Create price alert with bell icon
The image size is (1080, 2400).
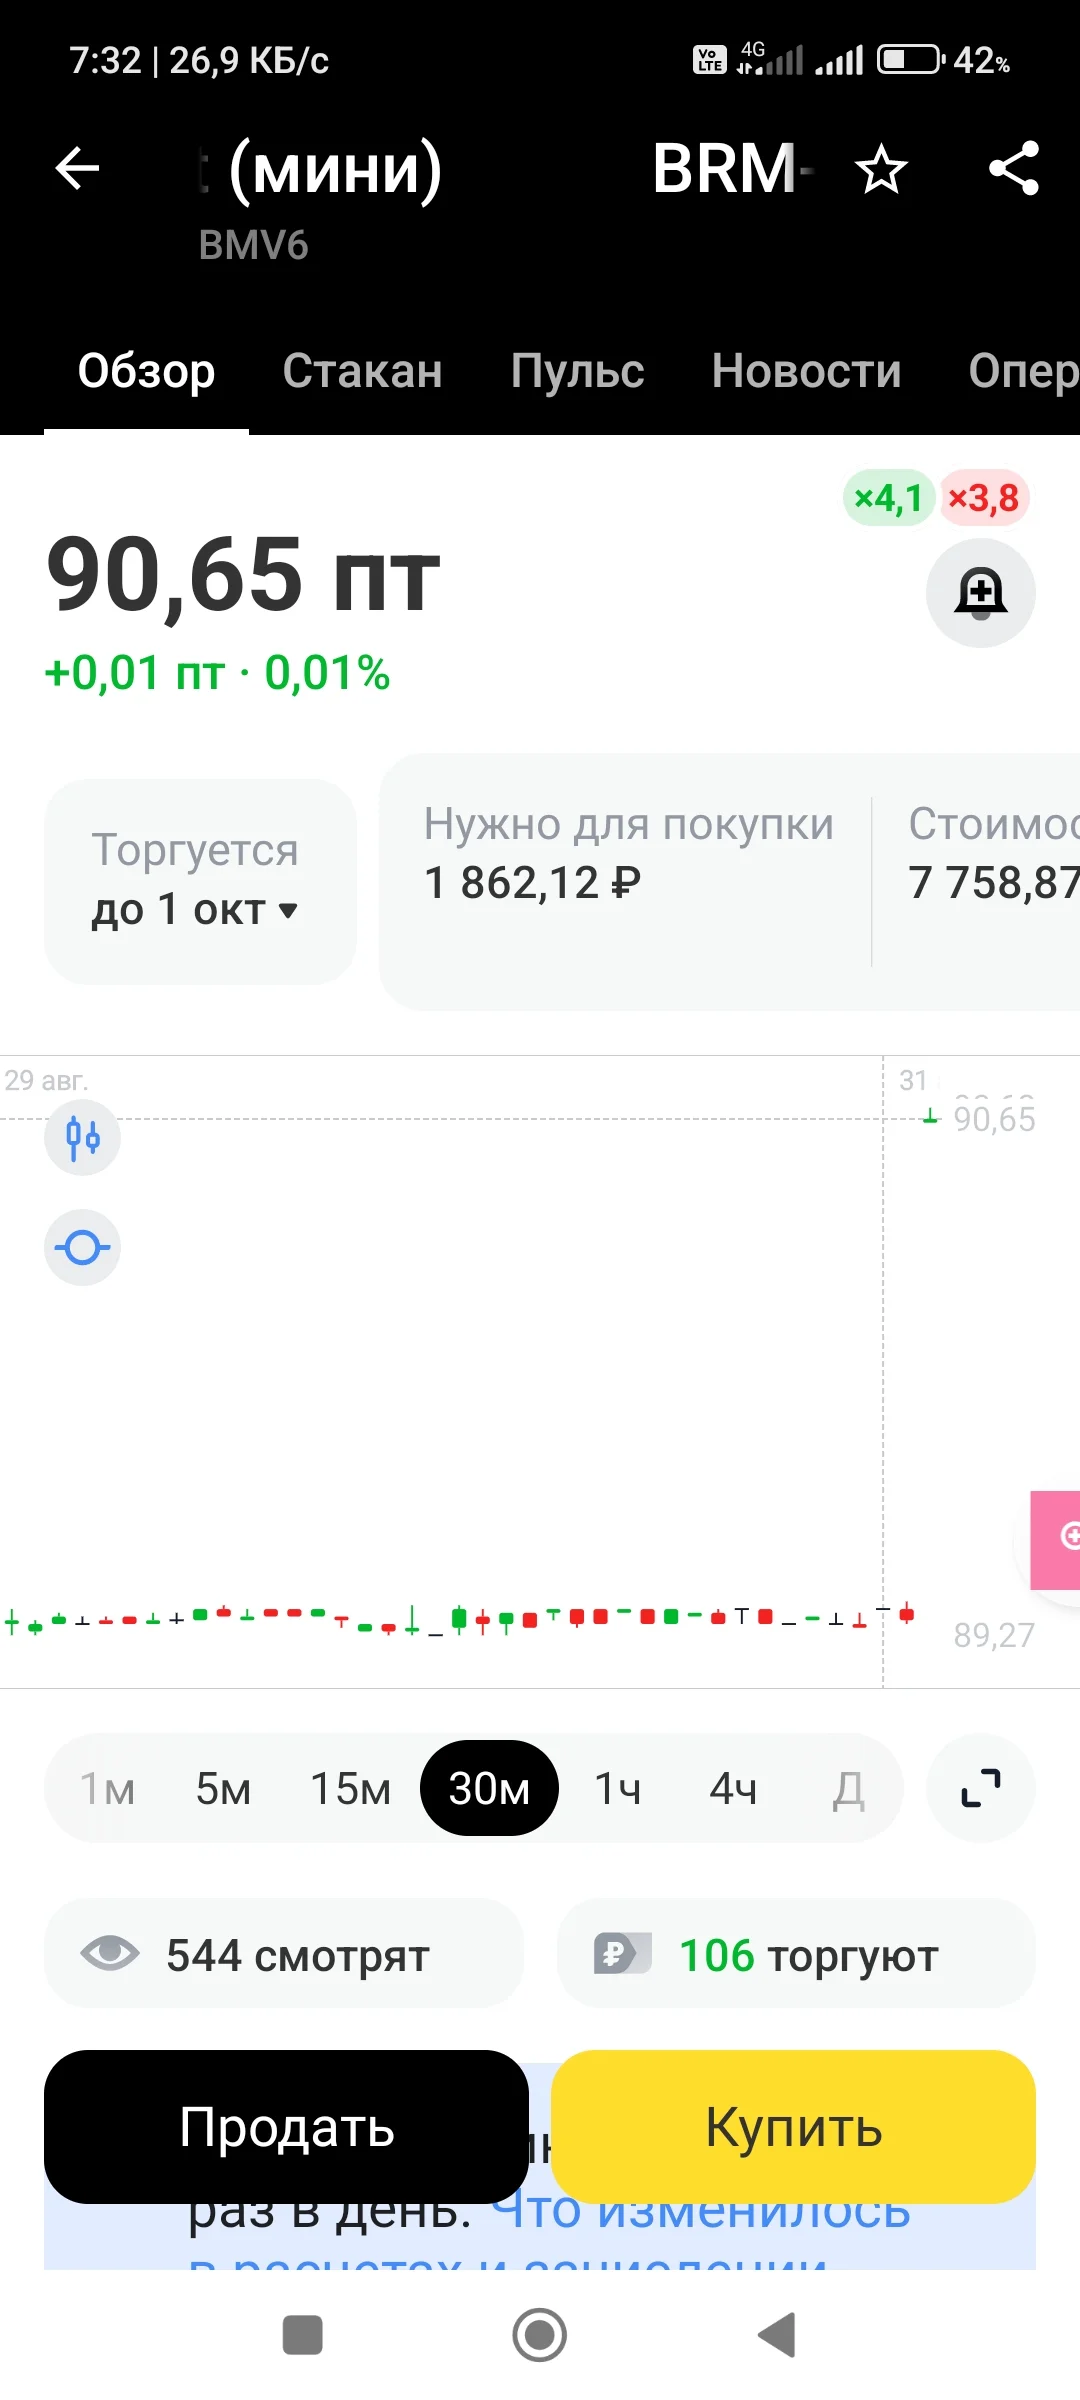click(980, 593)
